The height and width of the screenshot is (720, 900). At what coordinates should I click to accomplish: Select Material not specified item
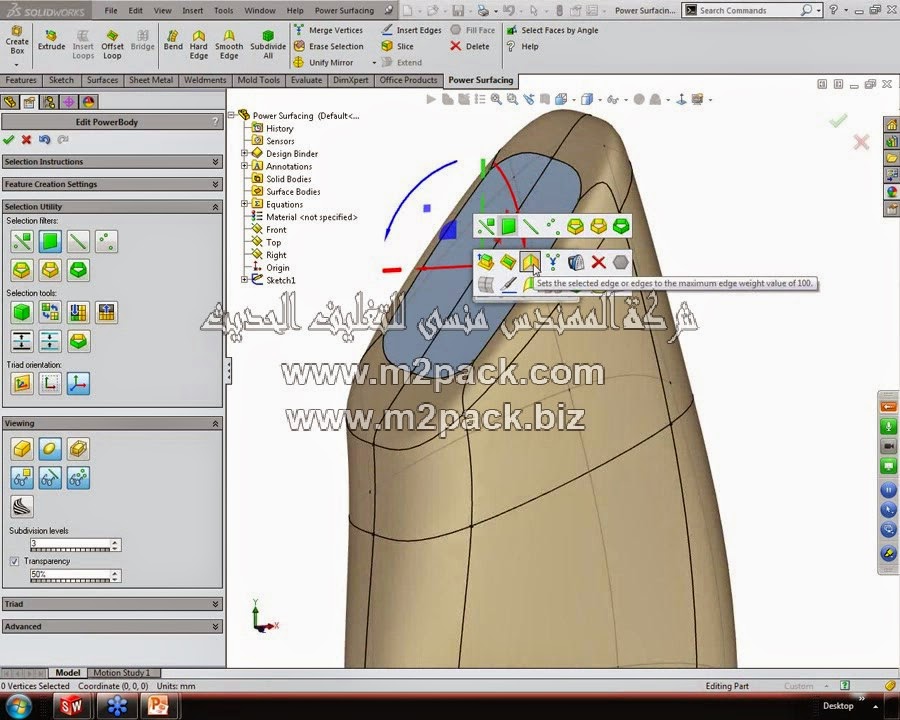tap(305, 217)
